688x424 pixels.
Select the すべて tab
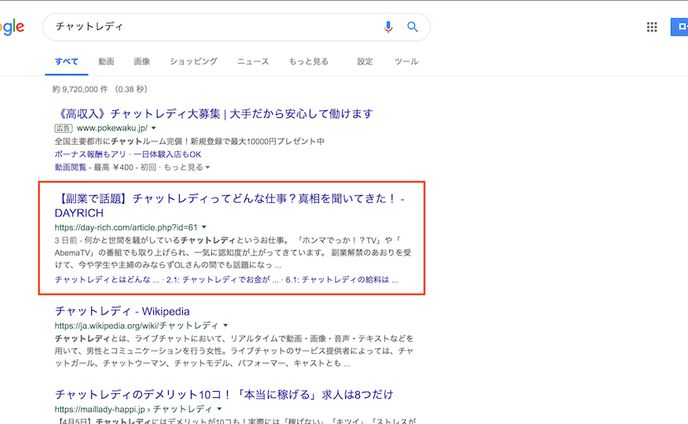tap(66, 61)
